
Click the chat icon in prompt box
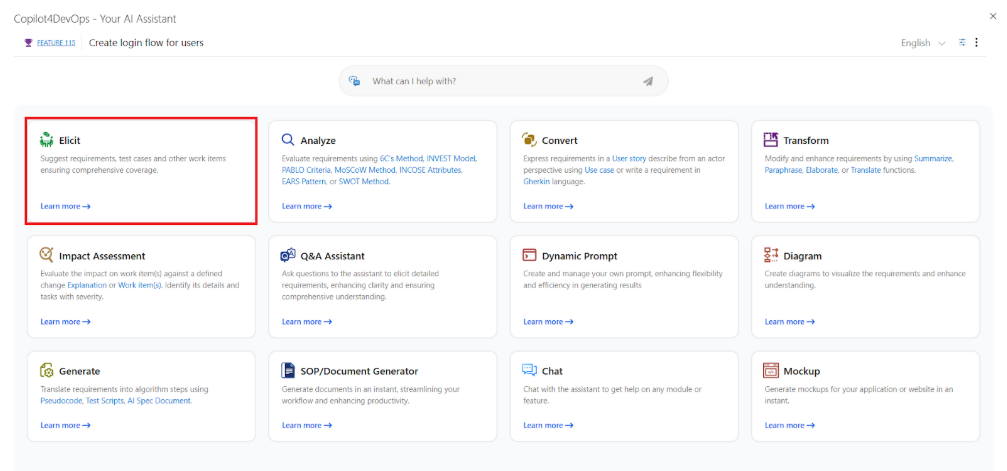point(355,81)
